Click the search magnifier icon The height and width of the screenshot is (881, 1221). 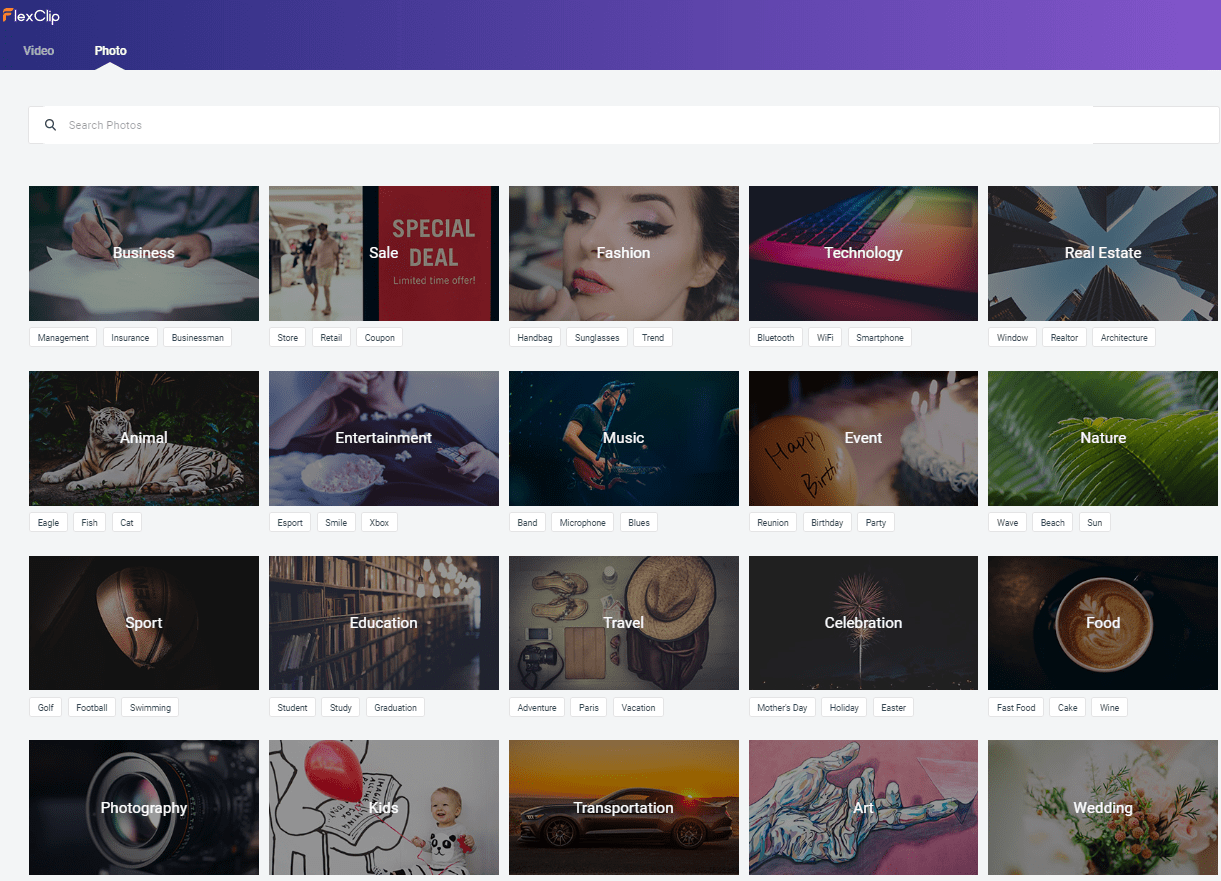pos(51,125)
